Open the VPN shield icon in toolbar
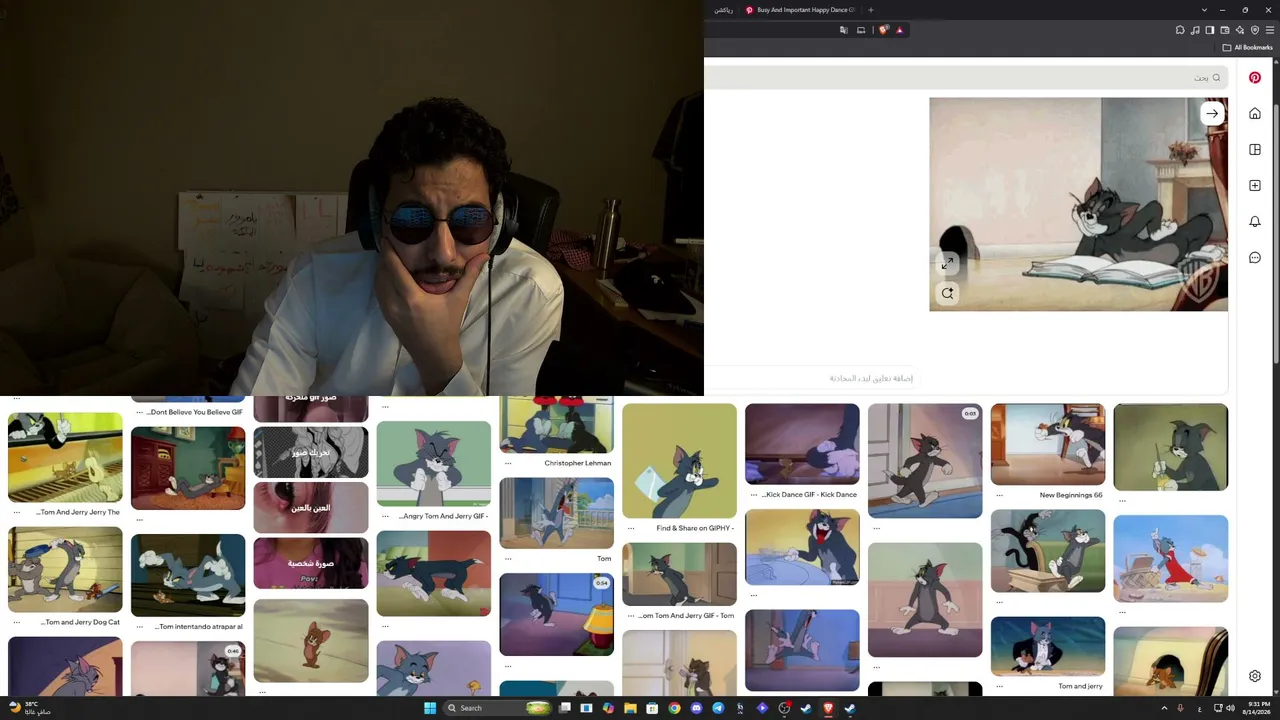1280x720 pixels. point(1255,30)
